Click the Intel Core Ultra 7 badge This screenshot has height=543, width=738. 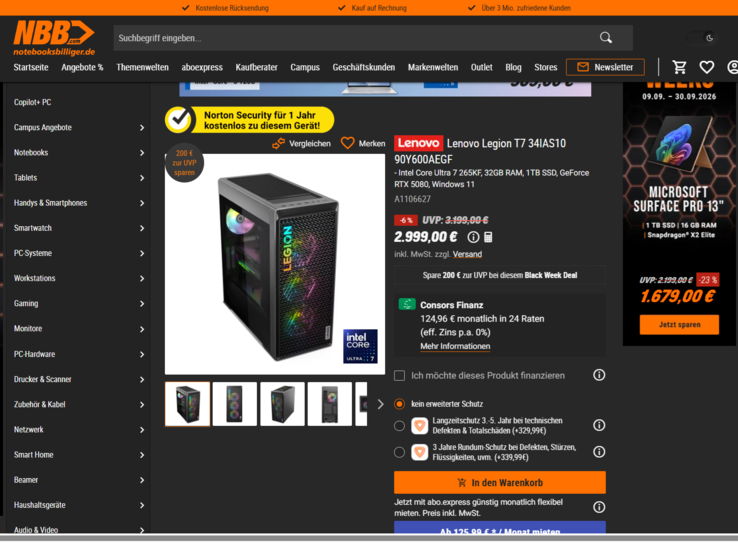coord(360,346)
